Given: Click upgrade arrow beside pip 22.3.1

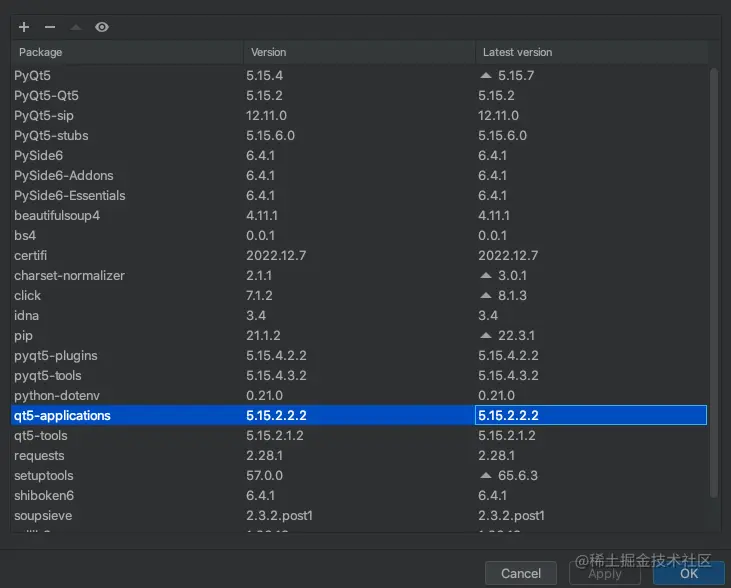Looking at the screenshot, I should pyautogui.click(x=486, y=335).
